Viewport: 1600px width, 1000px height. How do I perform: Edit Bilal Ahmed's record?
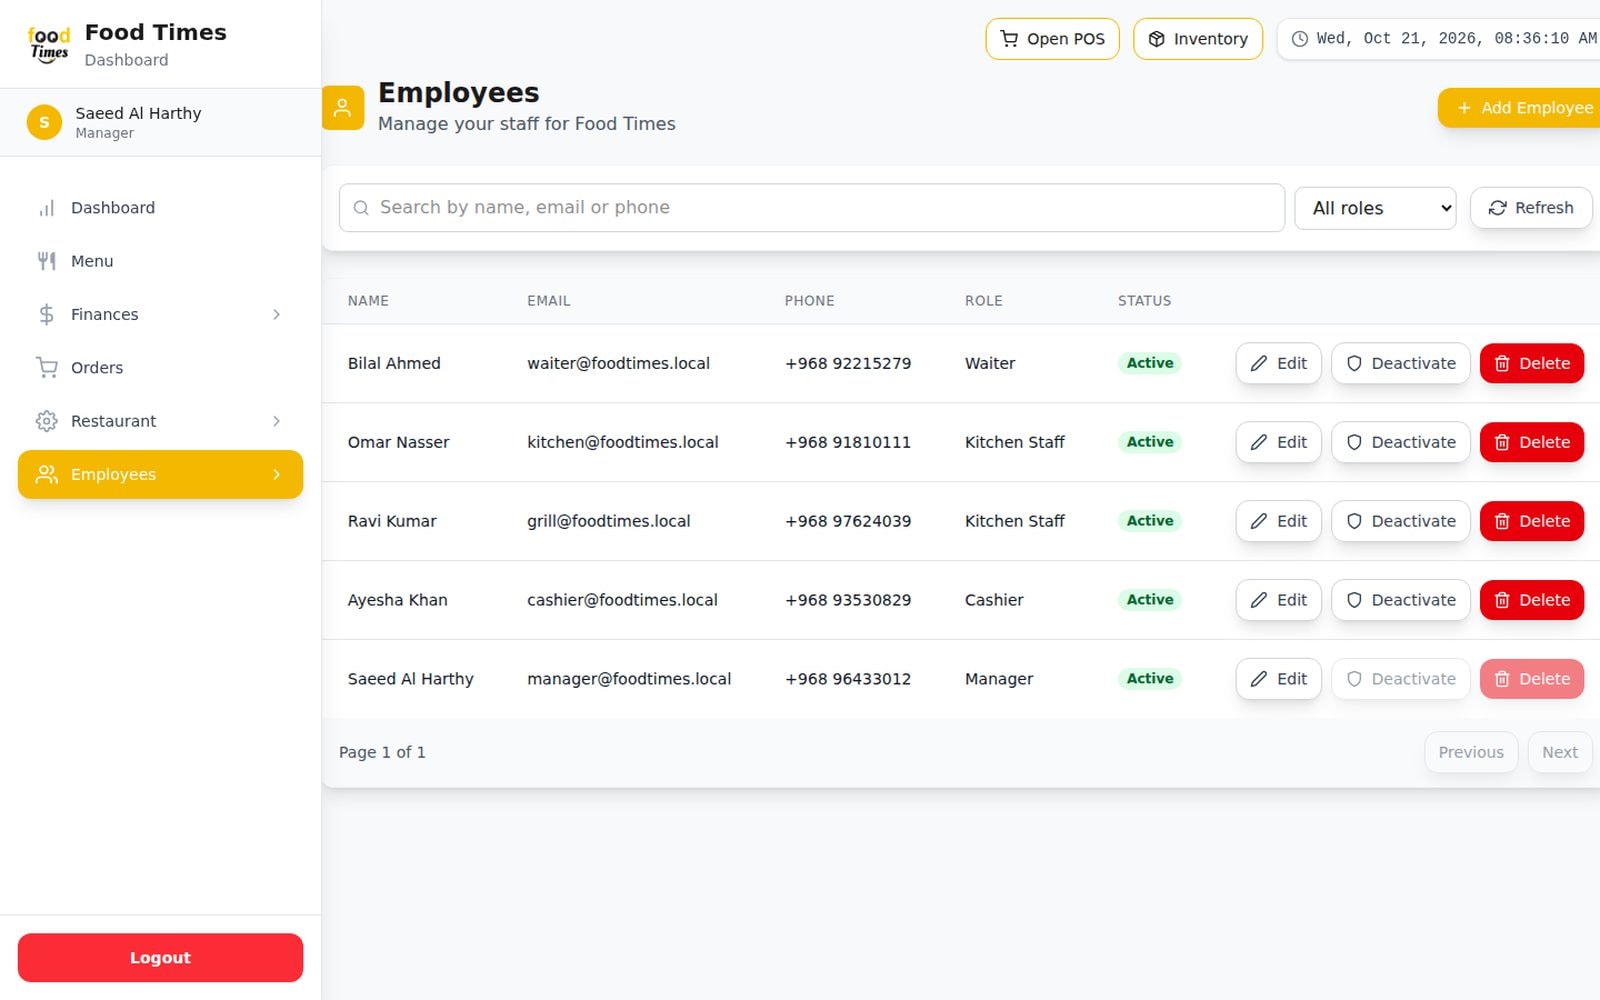coord(1278,363)
